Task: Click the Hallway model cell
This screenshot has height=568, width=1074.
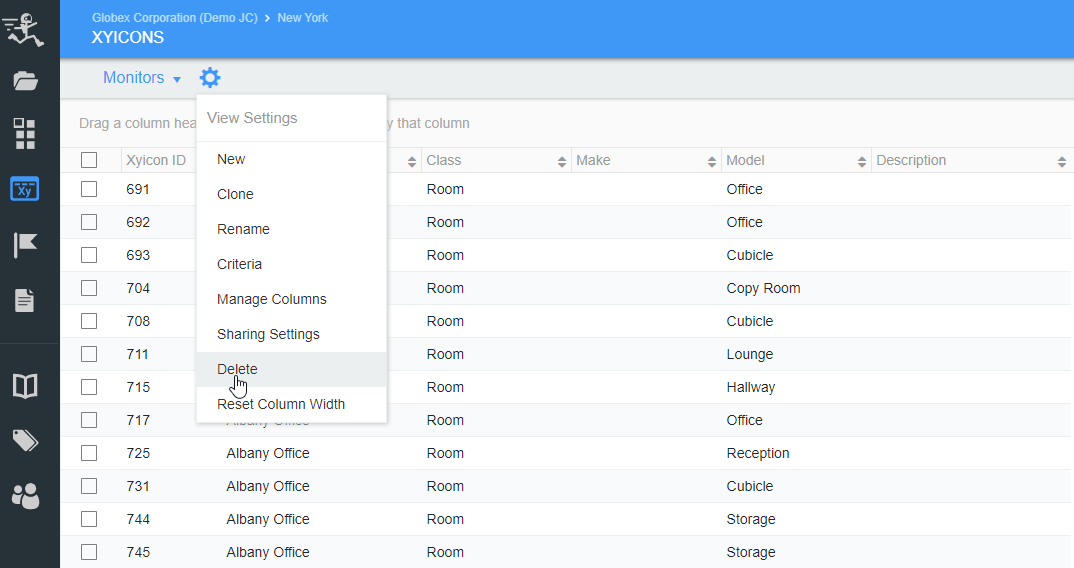Action: coord(751,387)
